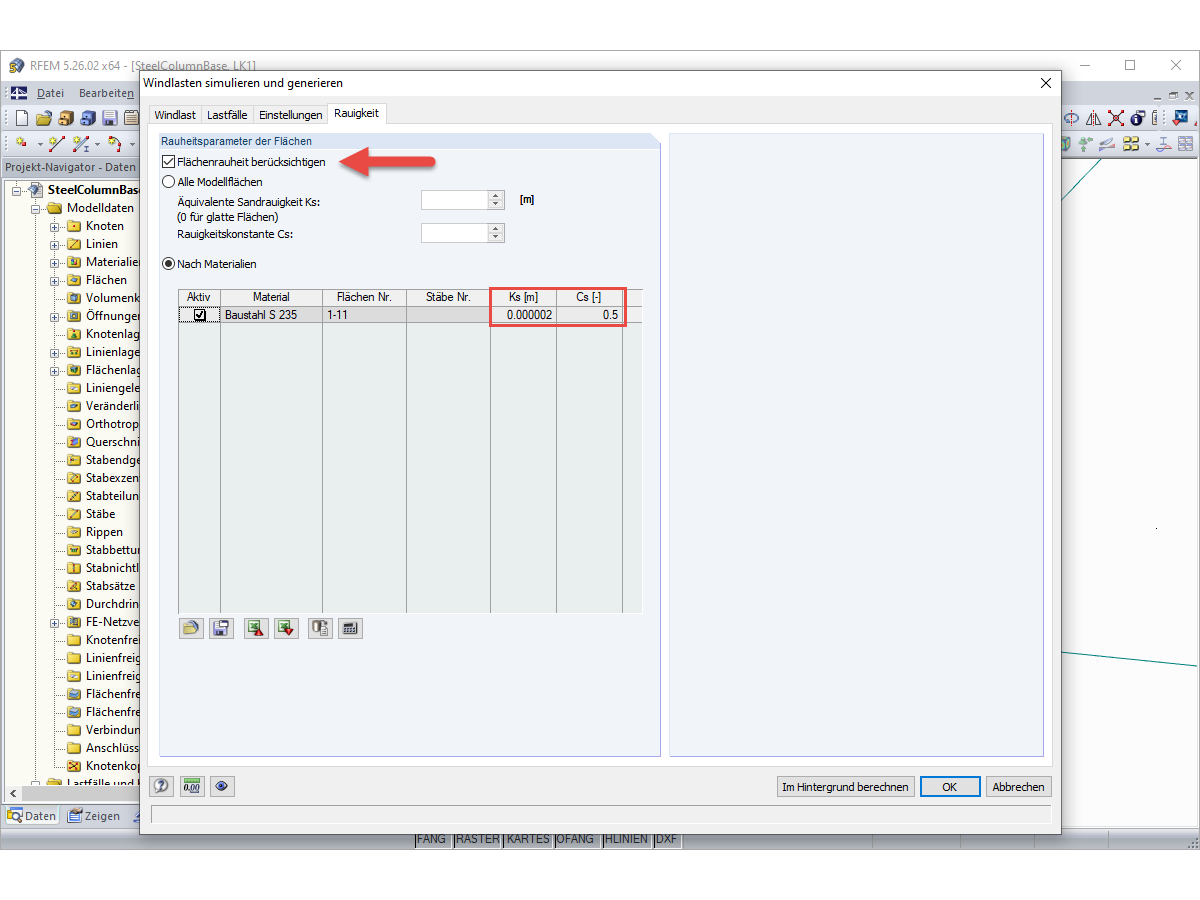Collapse the Modelldaten tree node
Screen dimensions: 1200x900
(x=36, y=208)
